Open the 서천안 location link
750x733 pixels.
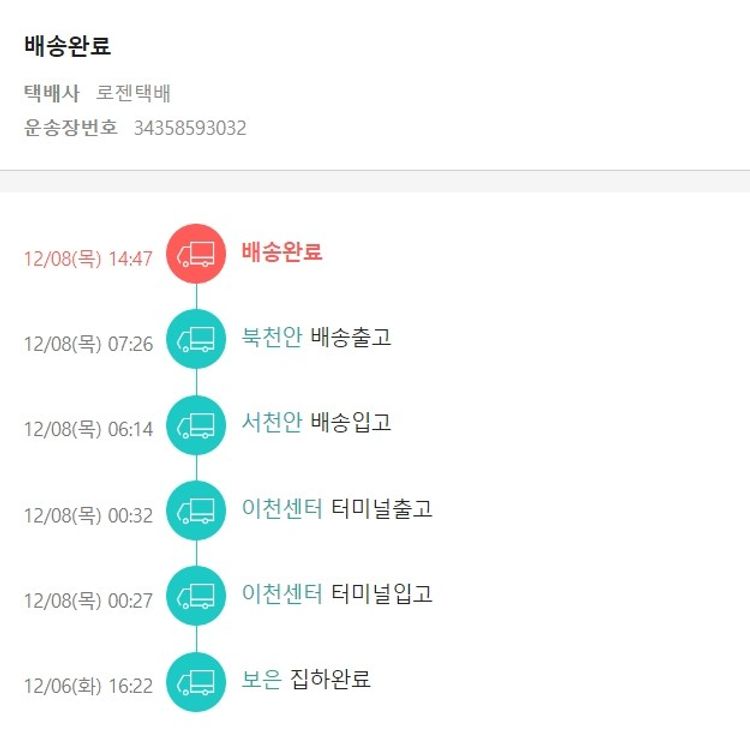[271, 423]
